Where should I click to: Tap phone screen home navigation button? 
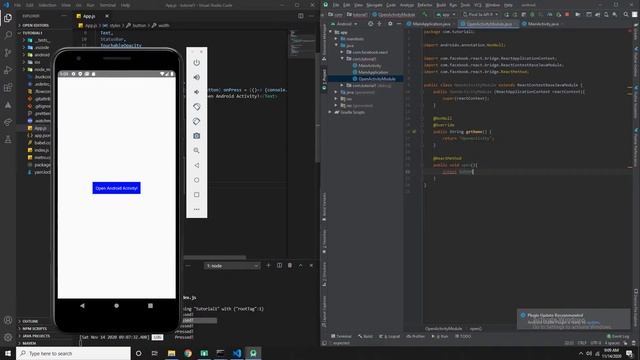click(x=116, y=306)
